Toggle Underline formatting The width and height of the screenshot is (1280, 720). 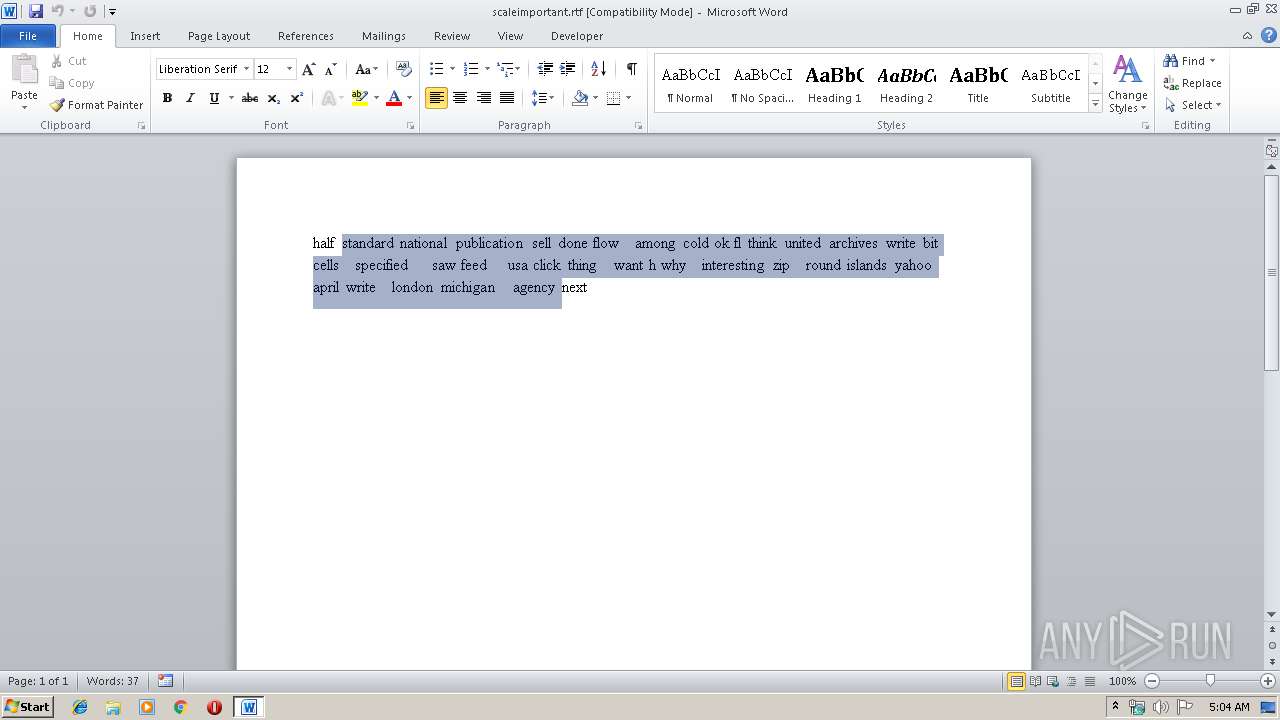pyautogui.click(x=213, y=98)
